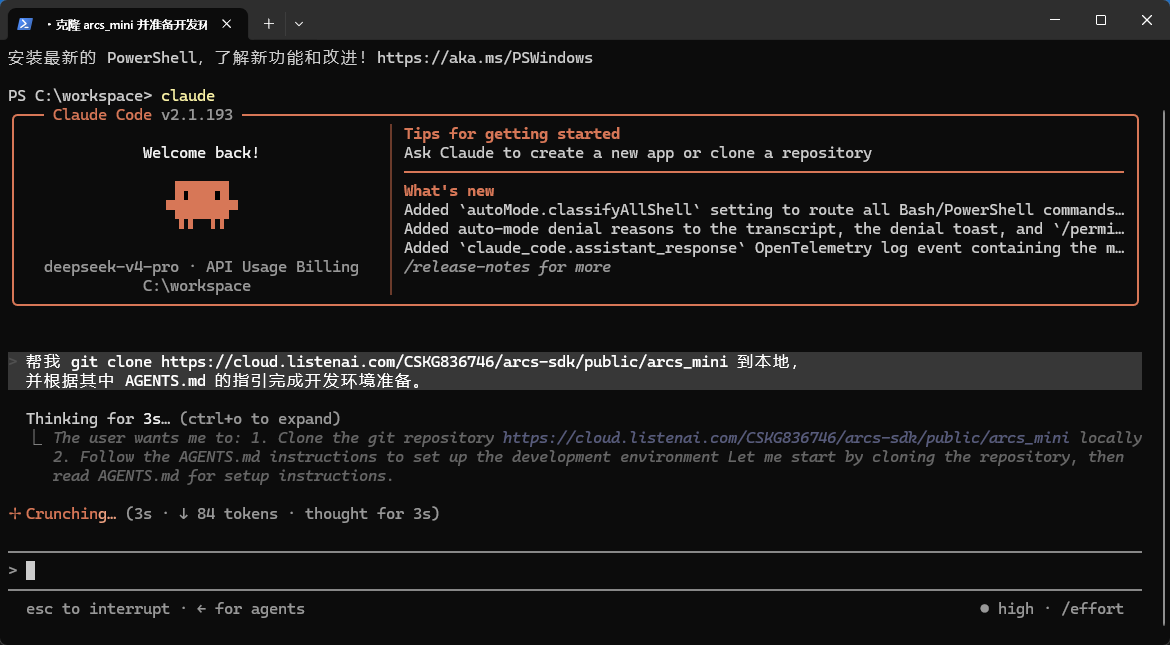1170x645 pixels.
Task: Click the "↓ 84 tokens" counter
Action: [x=228, y=514]
